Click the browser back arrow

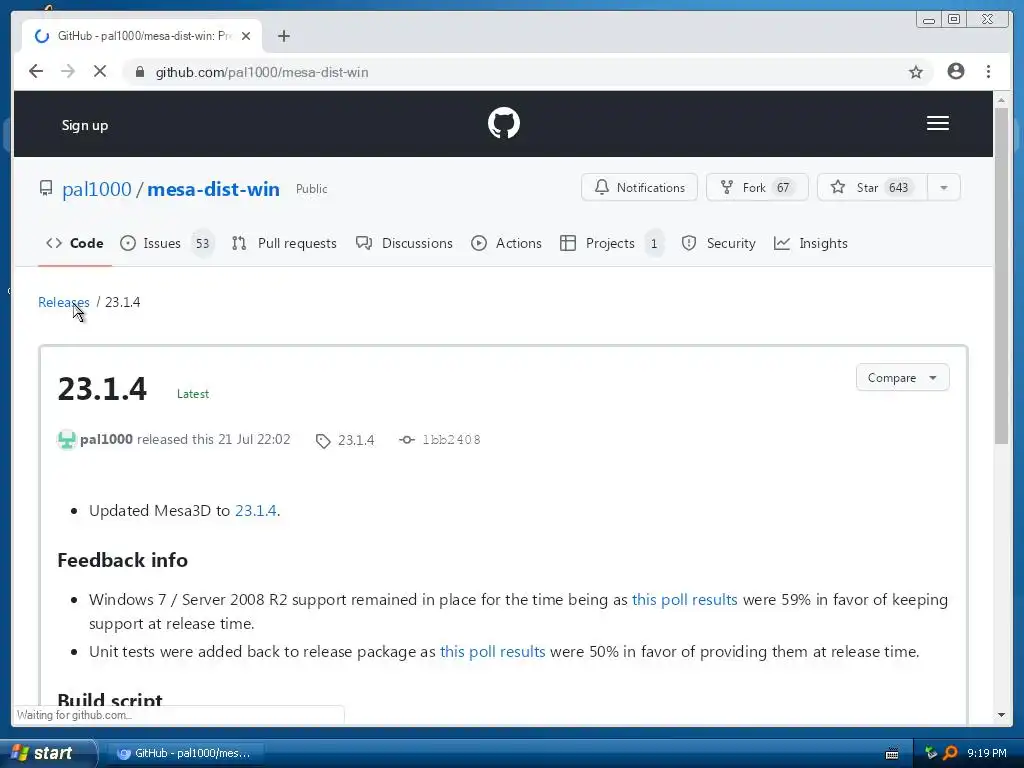[36, 71]
